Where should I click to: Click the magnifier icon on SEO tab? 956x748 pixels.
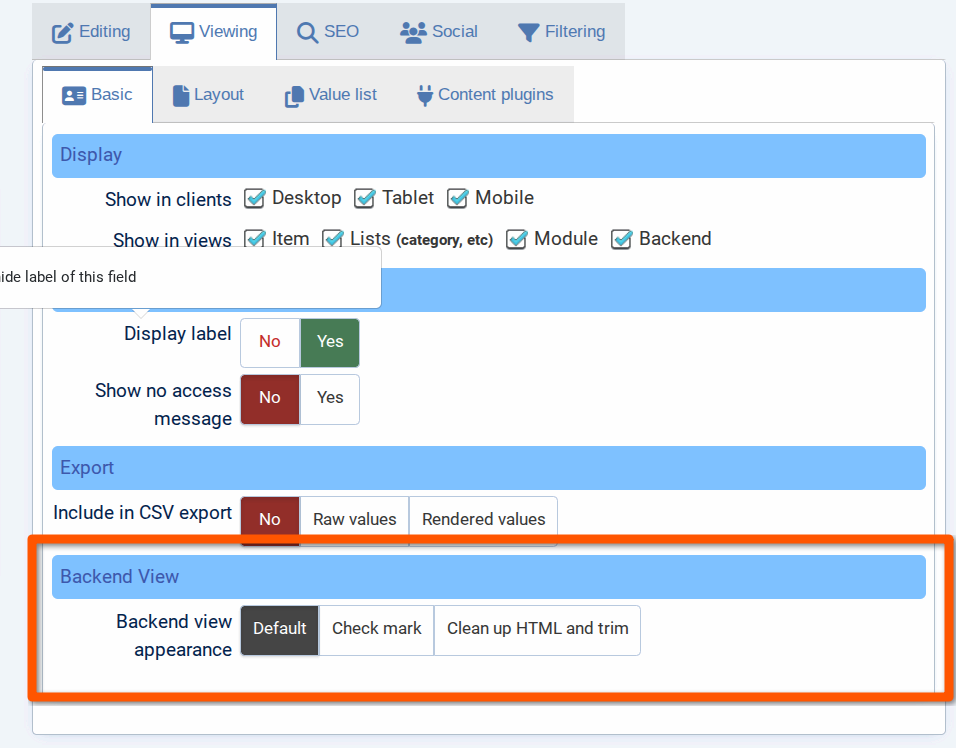[307, 33]
